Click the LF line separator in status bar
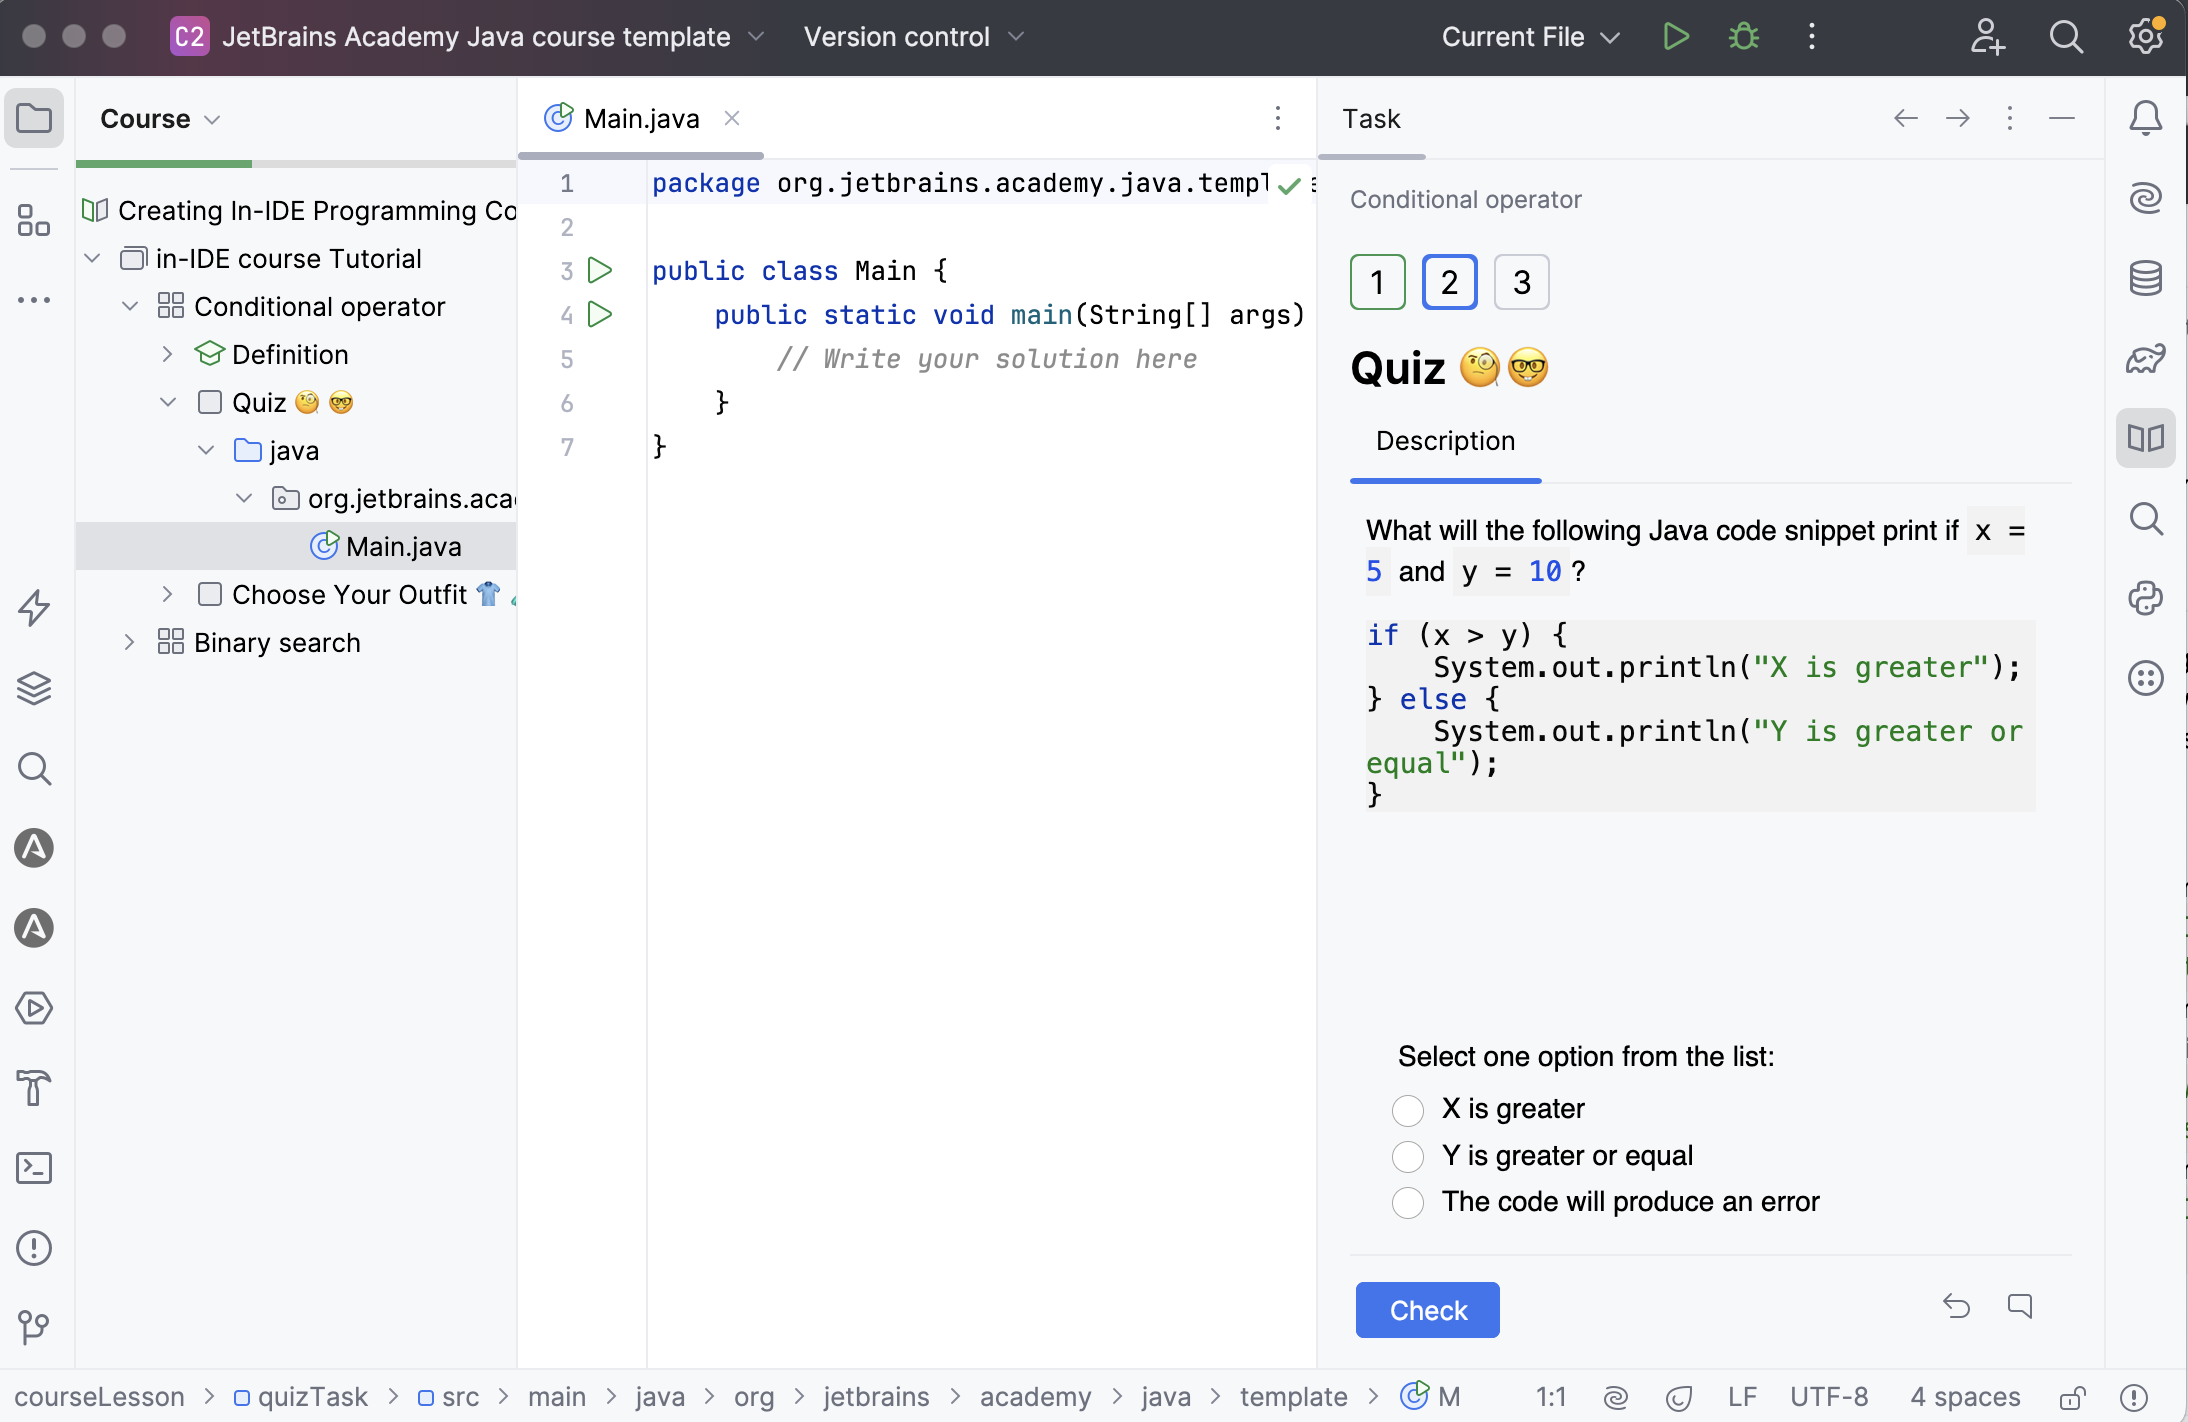Viewport: 2188px width, 1422px height. [x=1742, y=1397]
